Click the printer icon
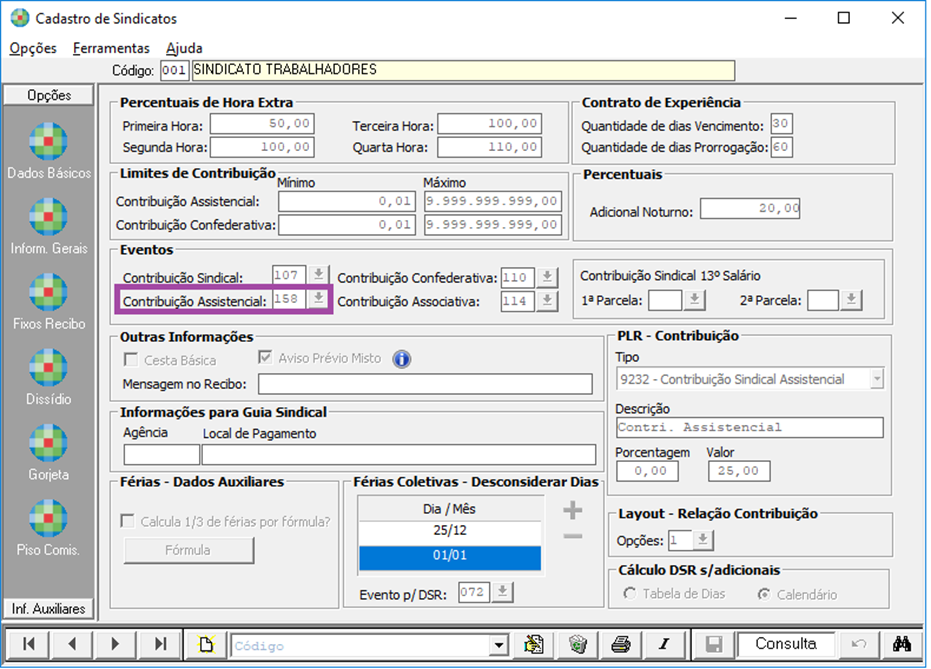931x669 pixels. click(621, 644)
